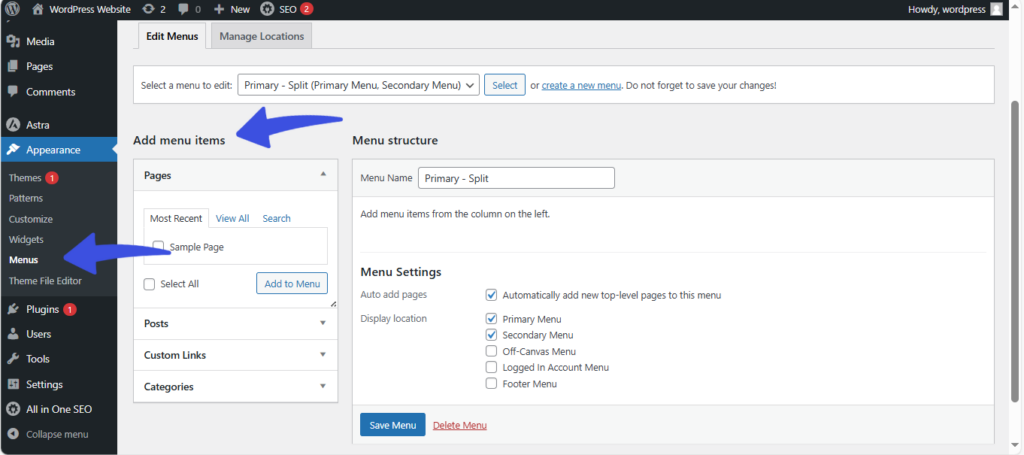The image size is (1024, 455).
Task: Click the plus New icon
Action: [219, 9]
